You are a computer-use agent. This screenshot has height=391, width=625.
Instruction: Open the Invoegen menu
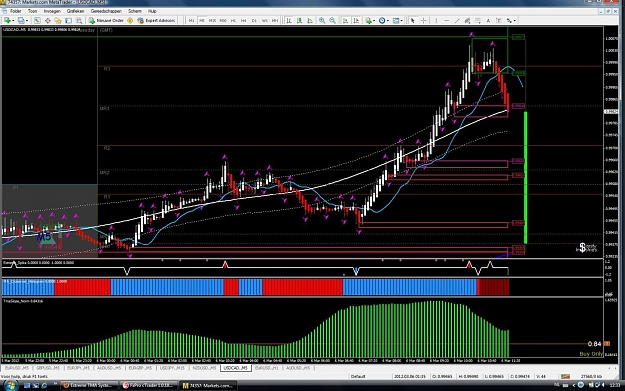(52, 11)
